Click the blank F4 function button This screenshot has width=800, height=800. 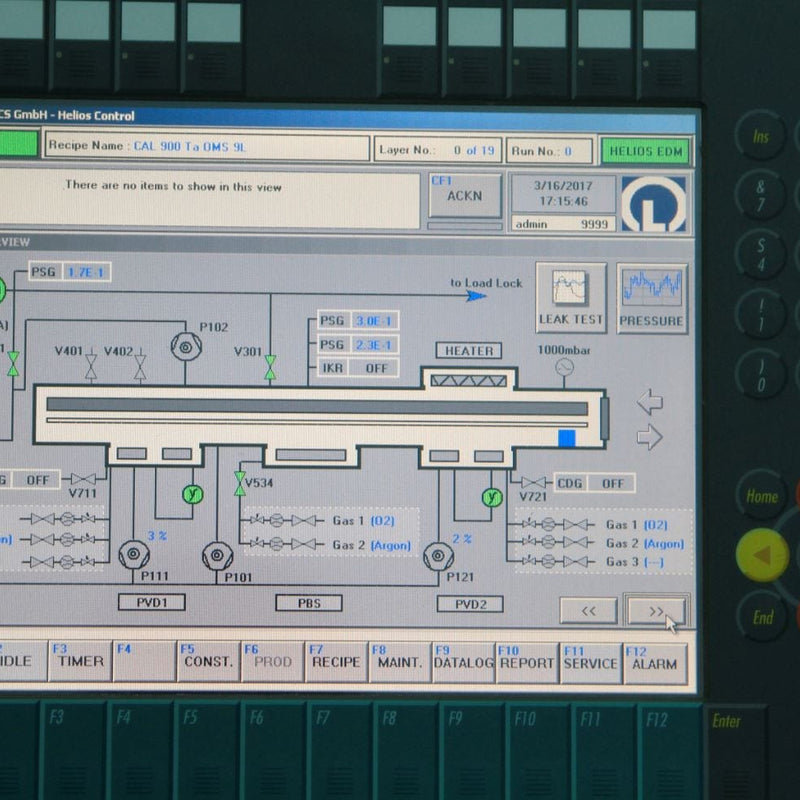(144, 660)
